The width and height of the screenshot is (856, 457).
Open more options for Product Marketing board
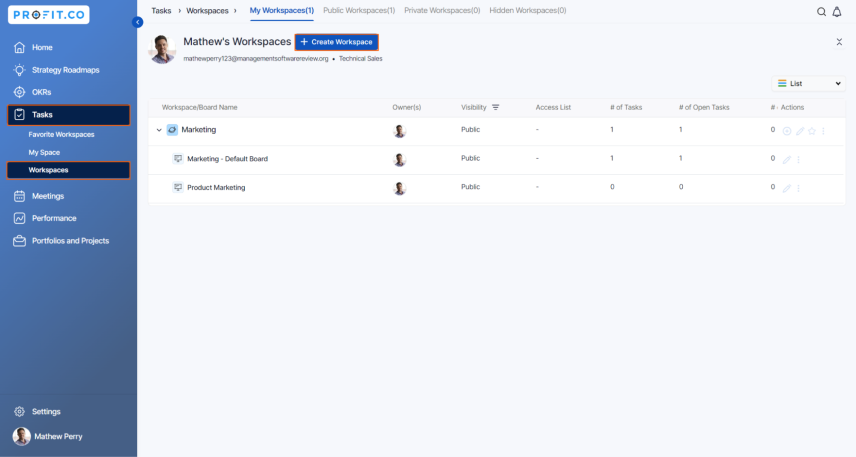(798, 188)
